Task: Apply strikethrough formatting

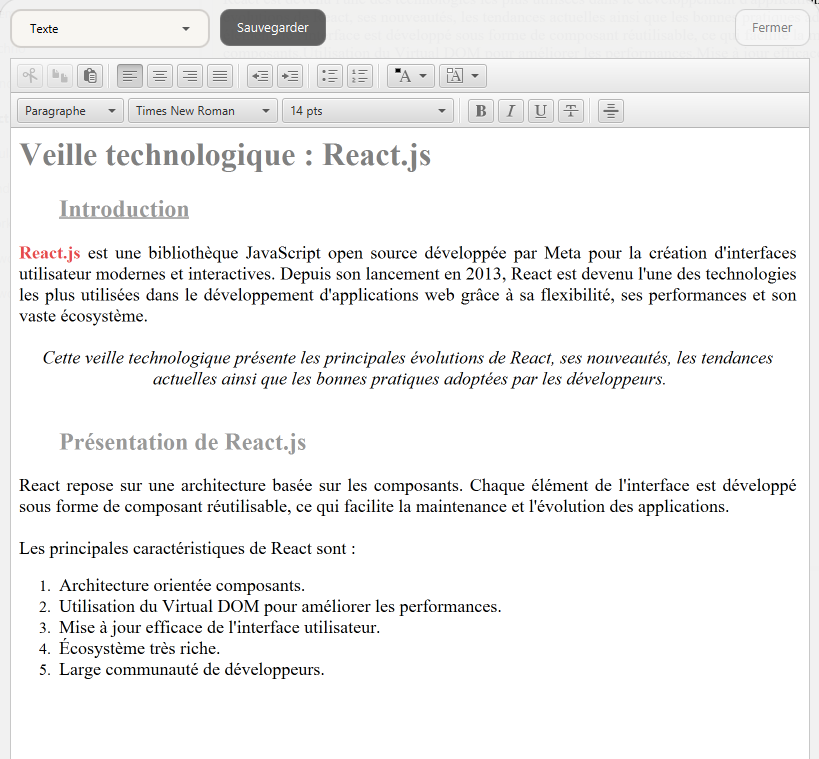Action: [571, 111]
